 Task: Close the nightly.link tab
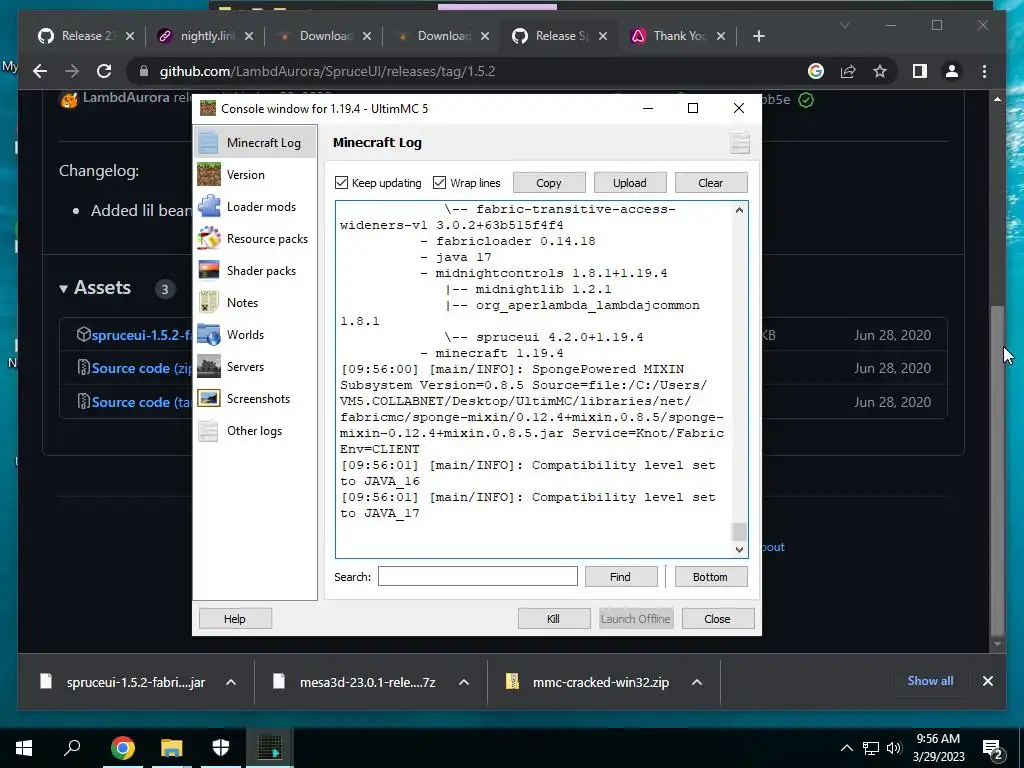pos(249,36)
